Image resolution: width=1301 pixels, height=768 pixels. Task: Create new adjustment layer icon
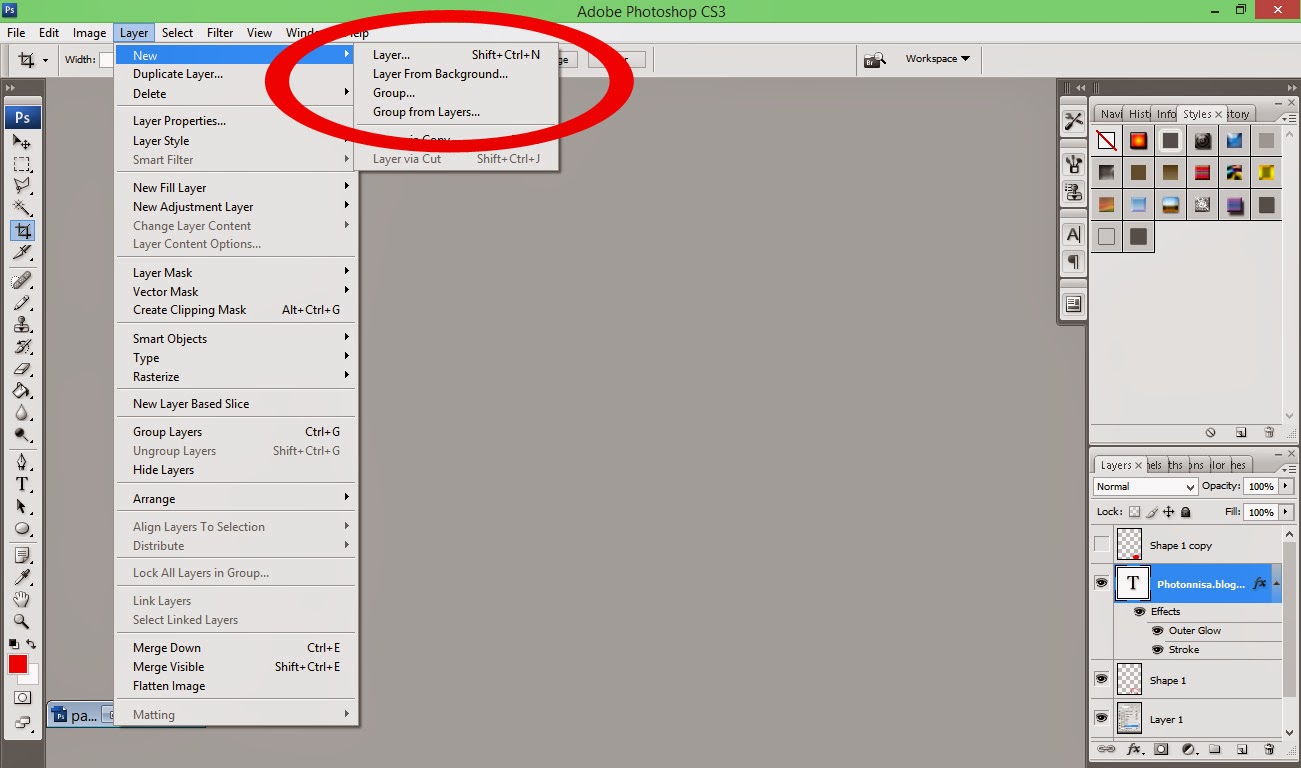tap(1189, 749)
